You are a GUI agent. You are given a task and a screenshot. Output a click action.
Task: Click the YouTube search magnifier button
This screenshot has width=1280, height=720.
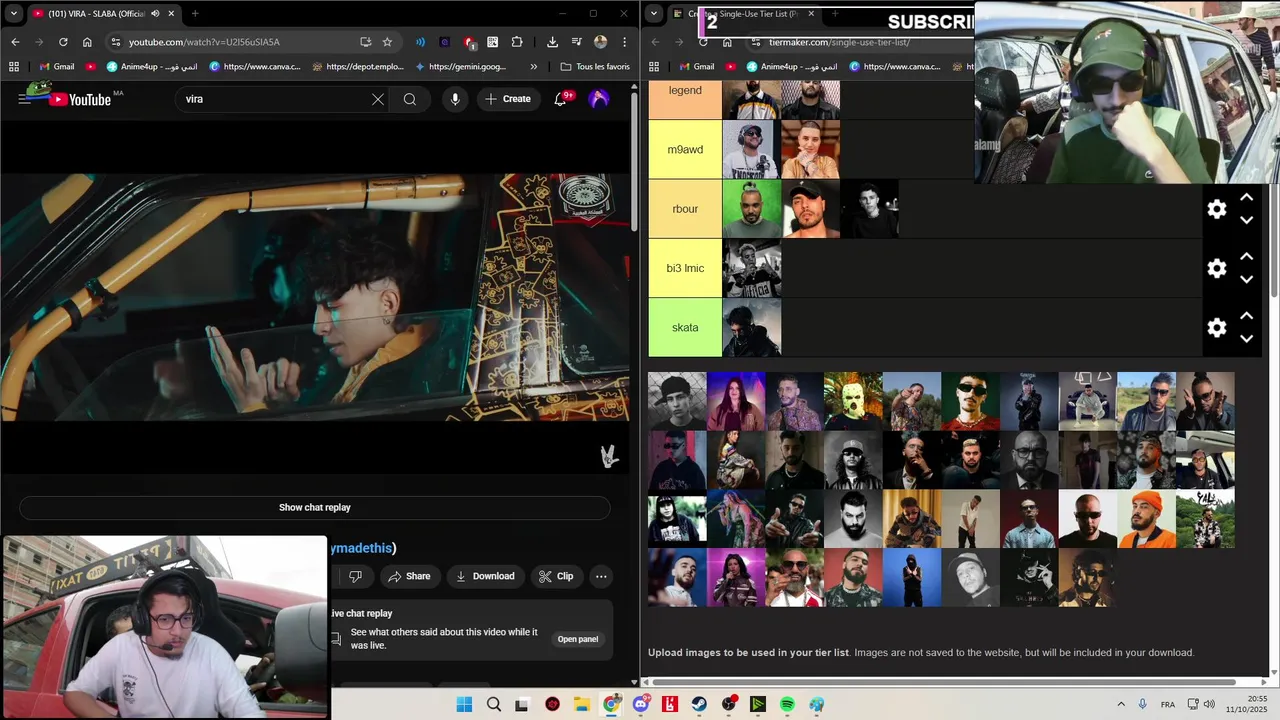[x=409, y=99]
